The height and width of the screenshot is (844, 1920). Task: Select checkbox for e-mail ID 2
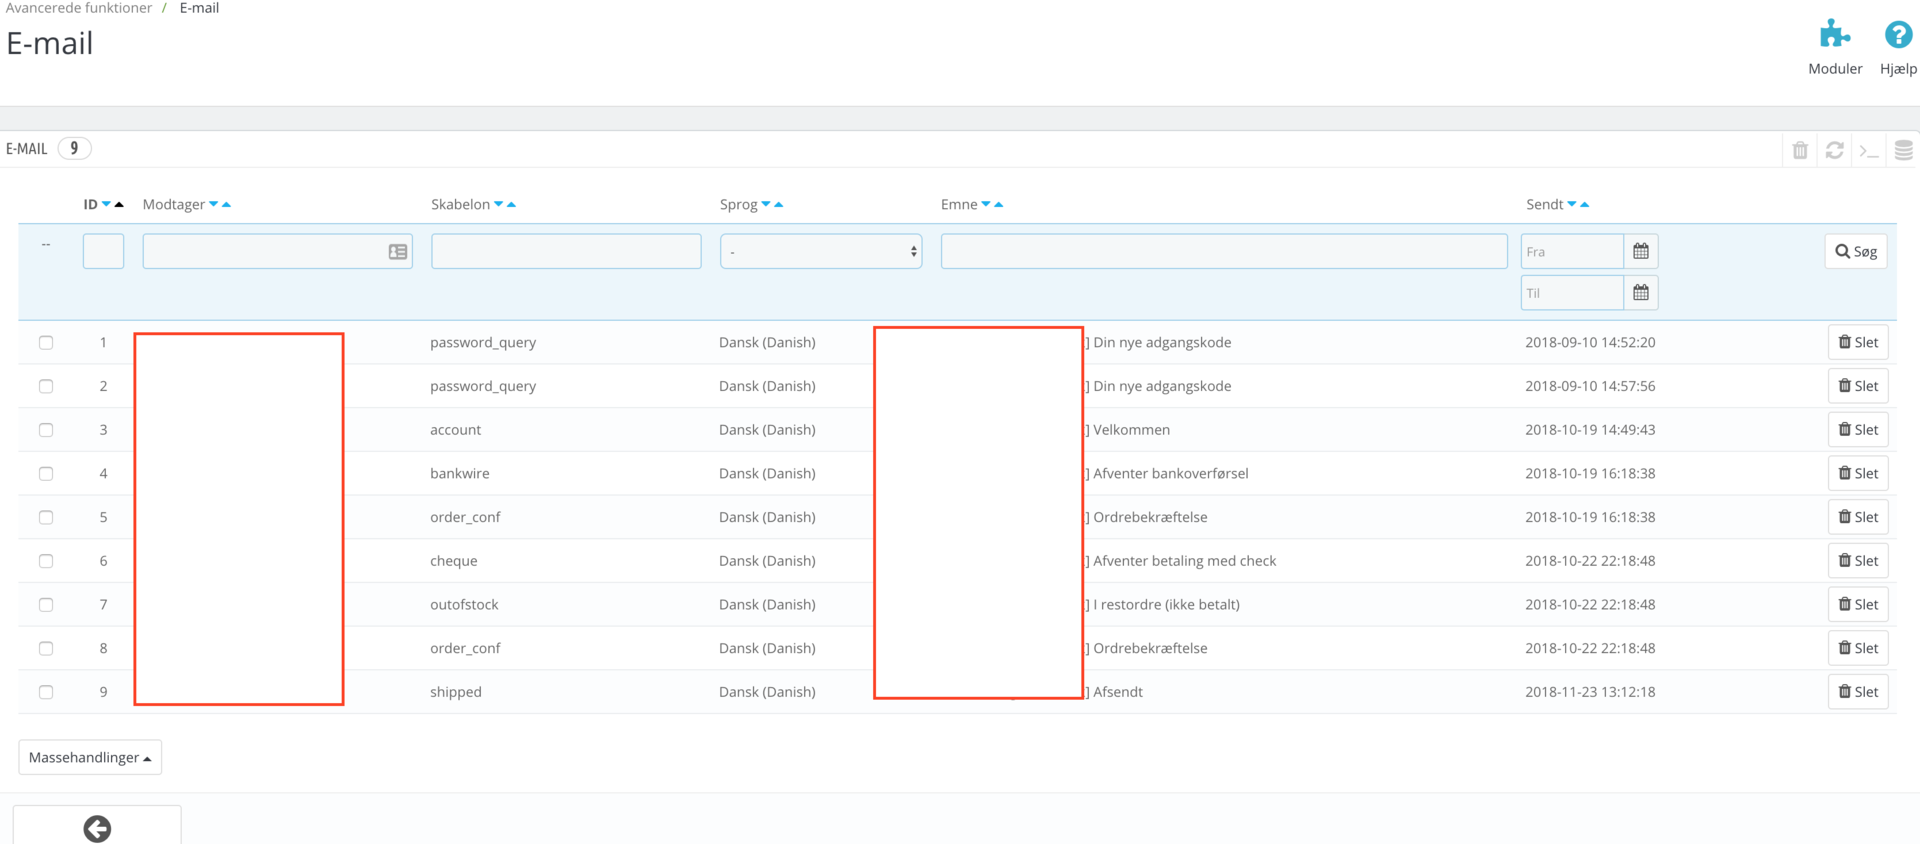click(x=46, y=386)
